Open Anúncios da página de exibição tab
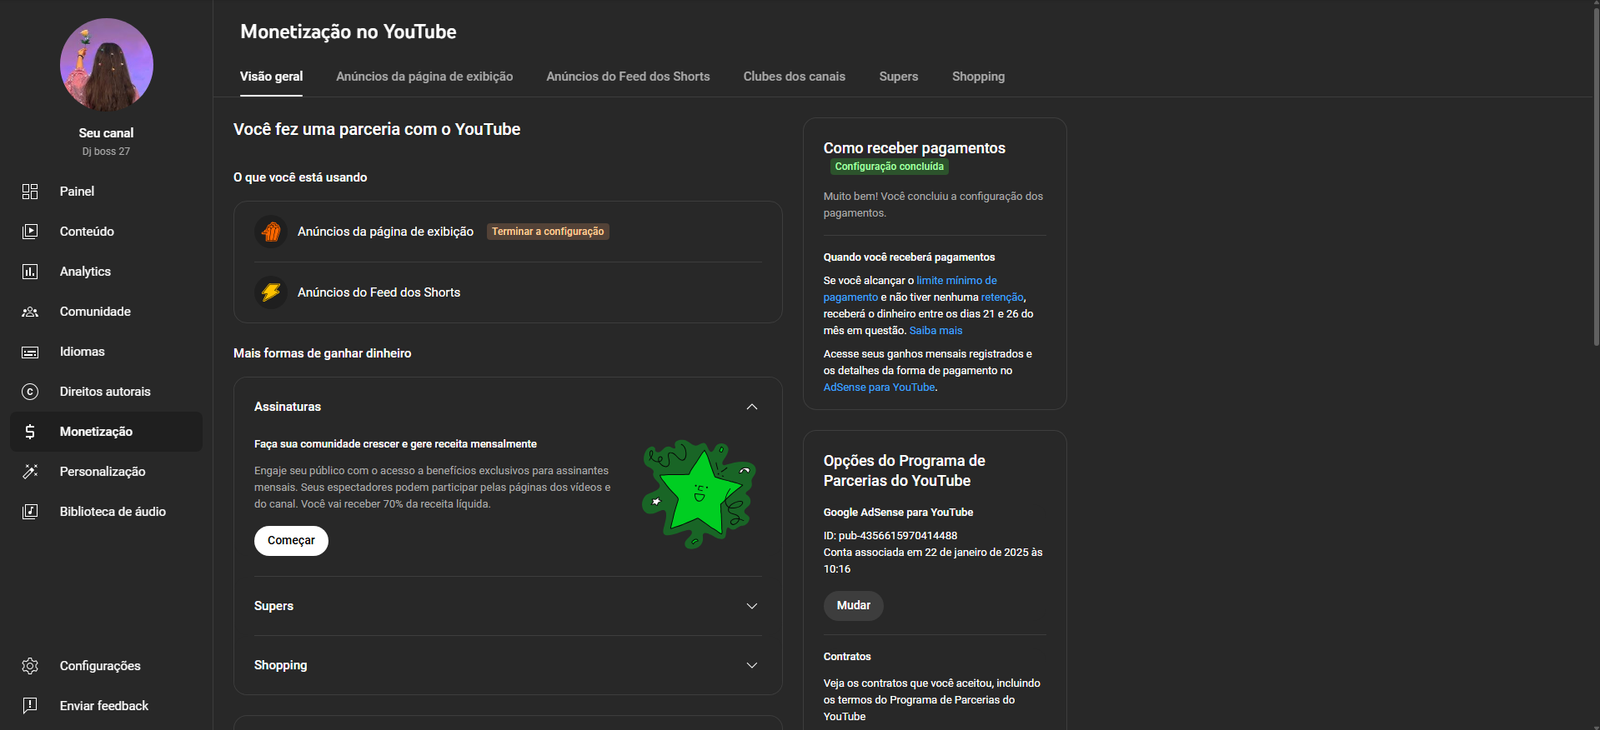This screenshot has height=730, width=1600. [x=424, y=77]
